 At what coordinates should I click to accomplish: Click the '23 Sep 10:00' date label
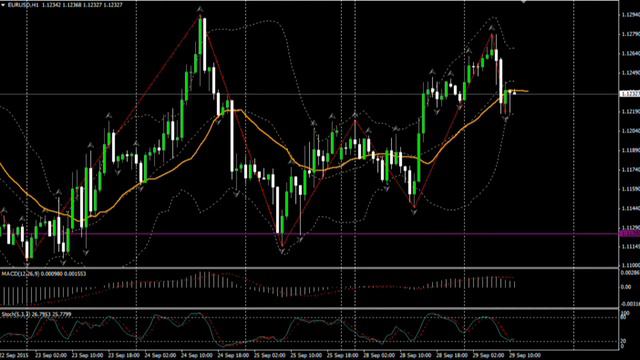[88, 356]
